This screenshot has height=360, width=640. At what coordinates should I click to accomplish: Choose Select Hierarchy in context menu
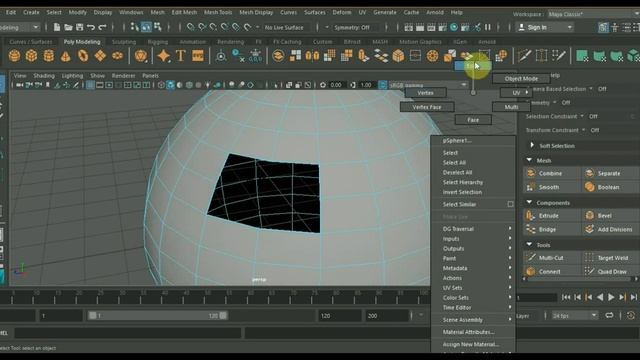tap(463, 182)
